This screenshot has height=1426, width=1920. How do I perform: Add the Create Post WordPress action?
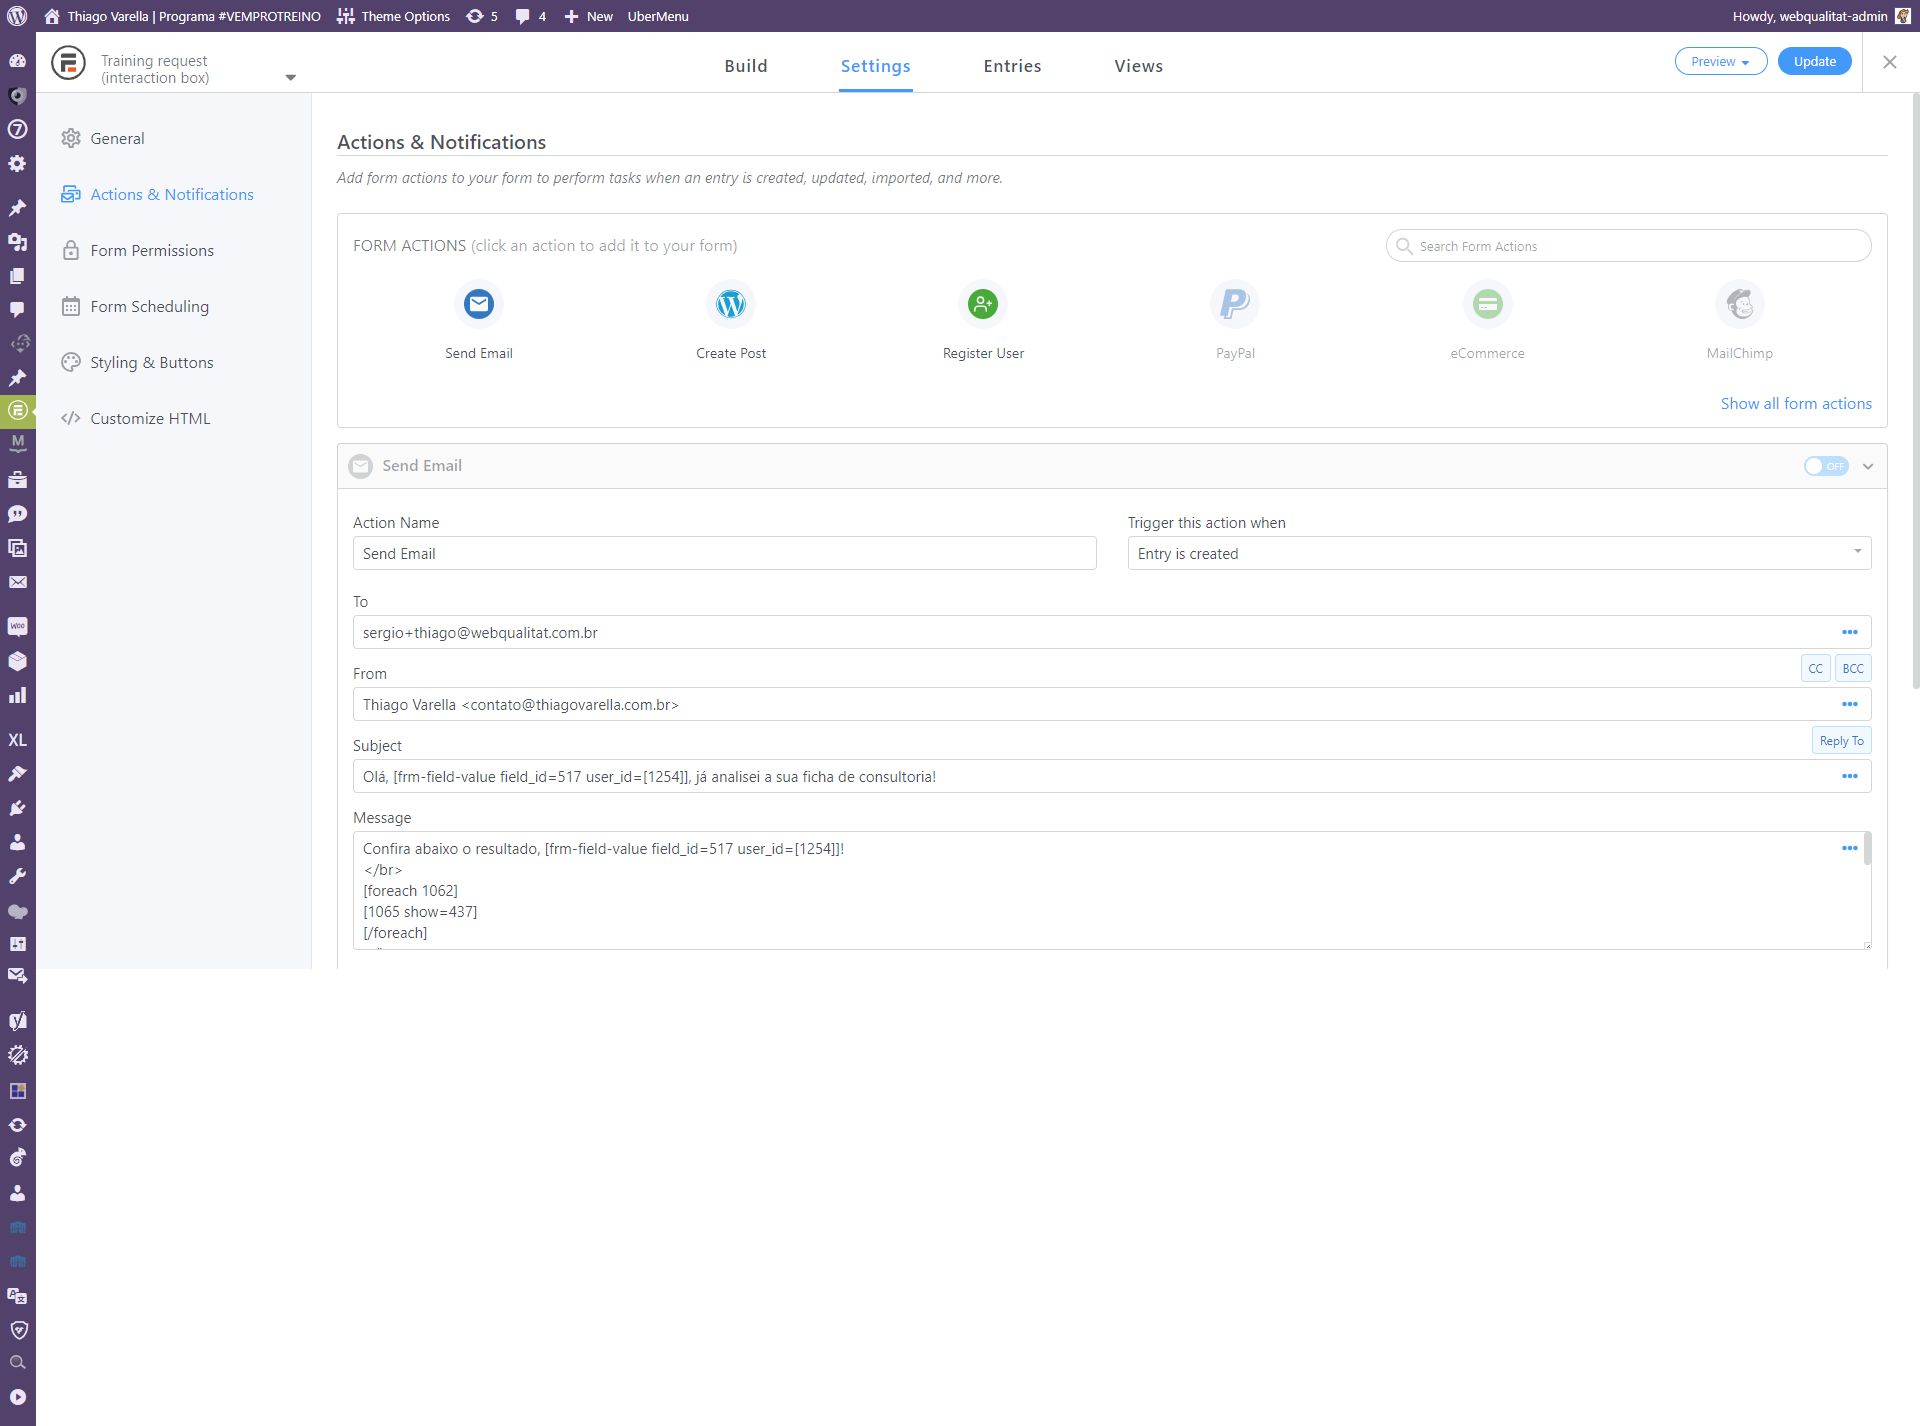[731, 304]
